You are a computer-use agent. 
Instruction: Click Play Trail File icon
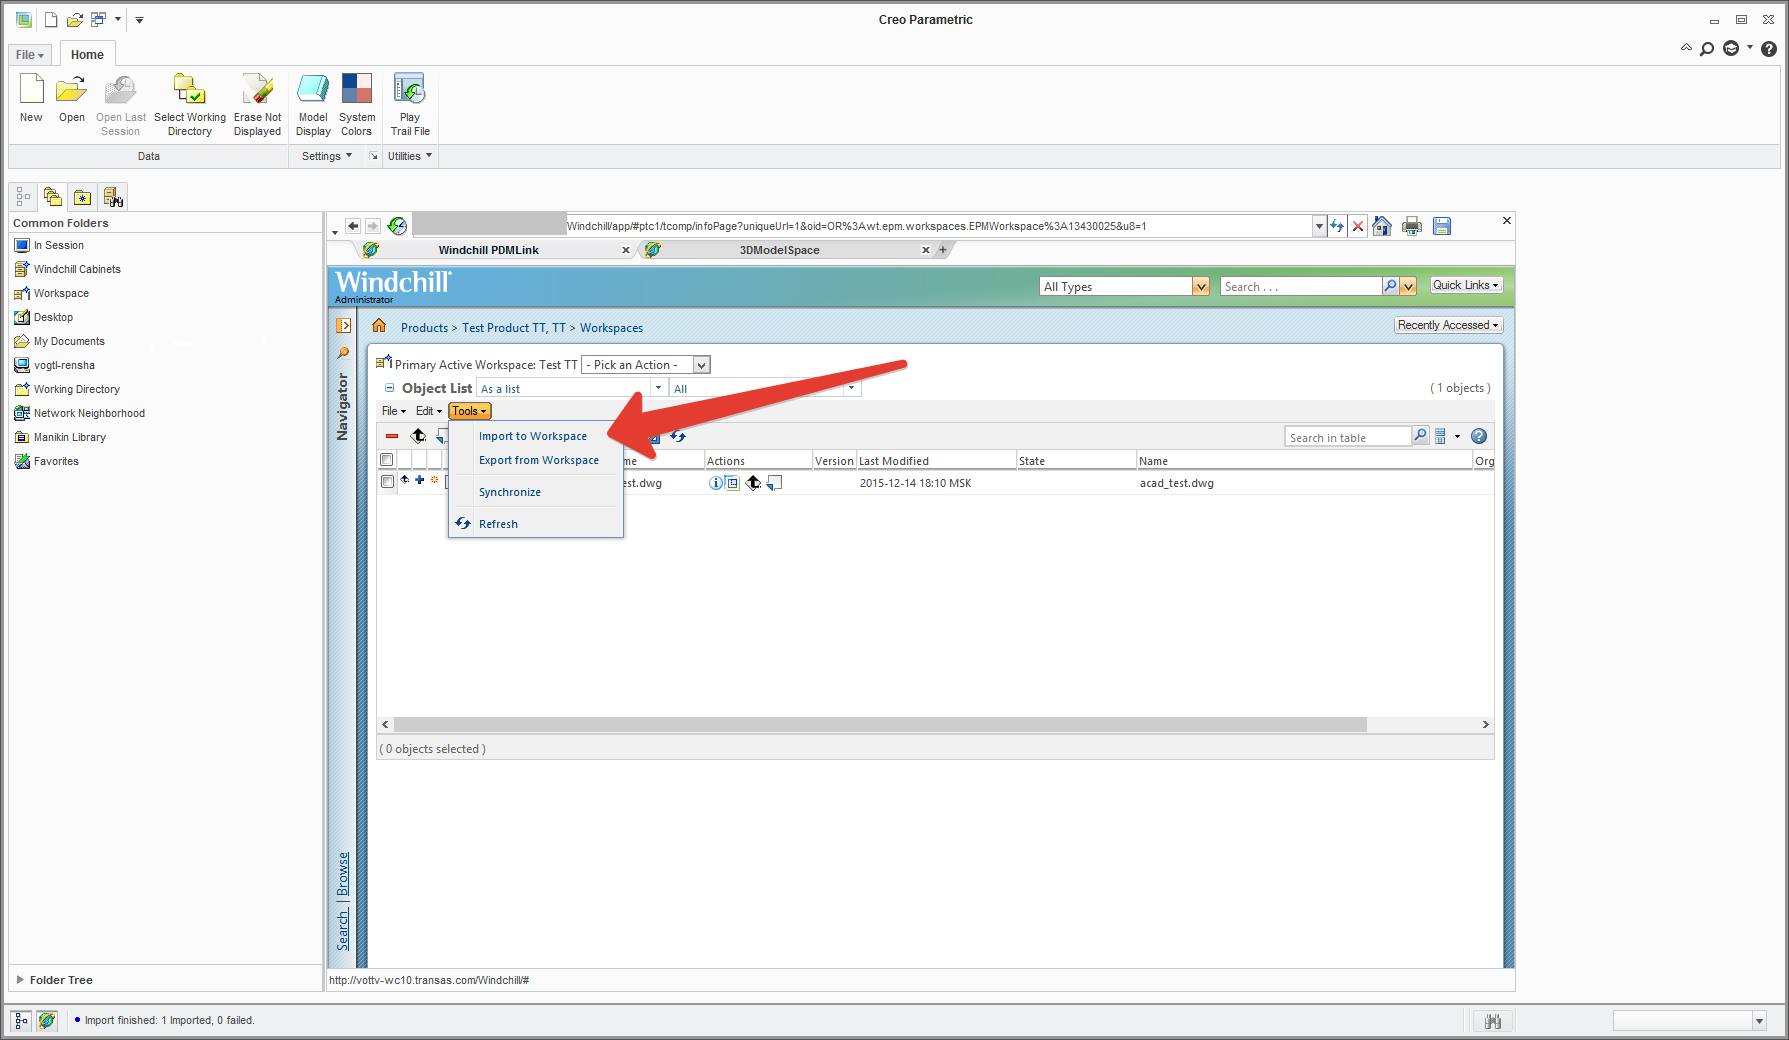tap(410, 89)
